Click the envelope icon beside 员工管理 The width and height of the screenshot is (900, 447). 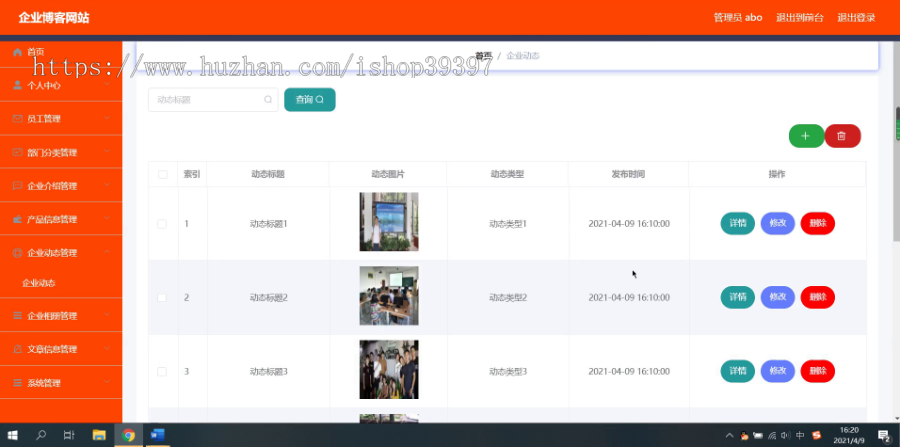(17, 119)
